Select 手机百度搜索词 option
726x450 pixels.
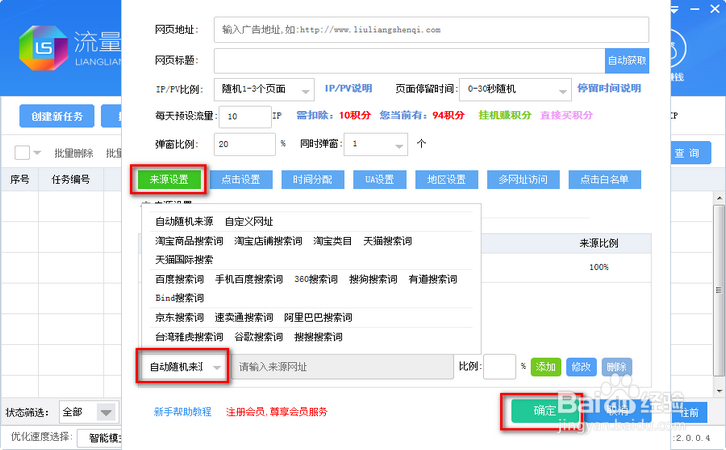pos(249,279)
